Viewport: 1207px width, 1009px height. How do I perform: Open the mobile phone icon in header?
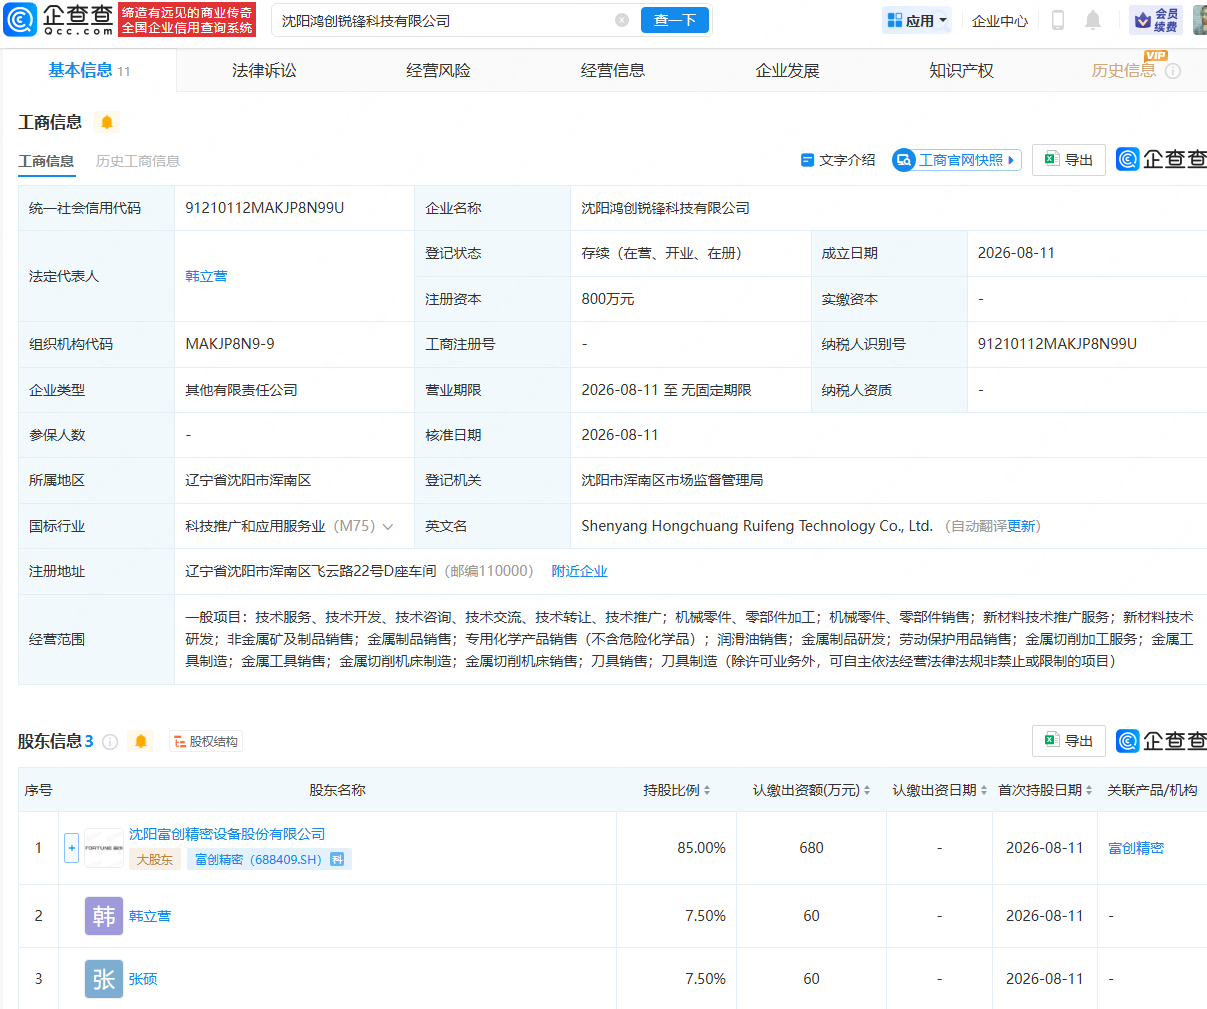pos(1058,20)
